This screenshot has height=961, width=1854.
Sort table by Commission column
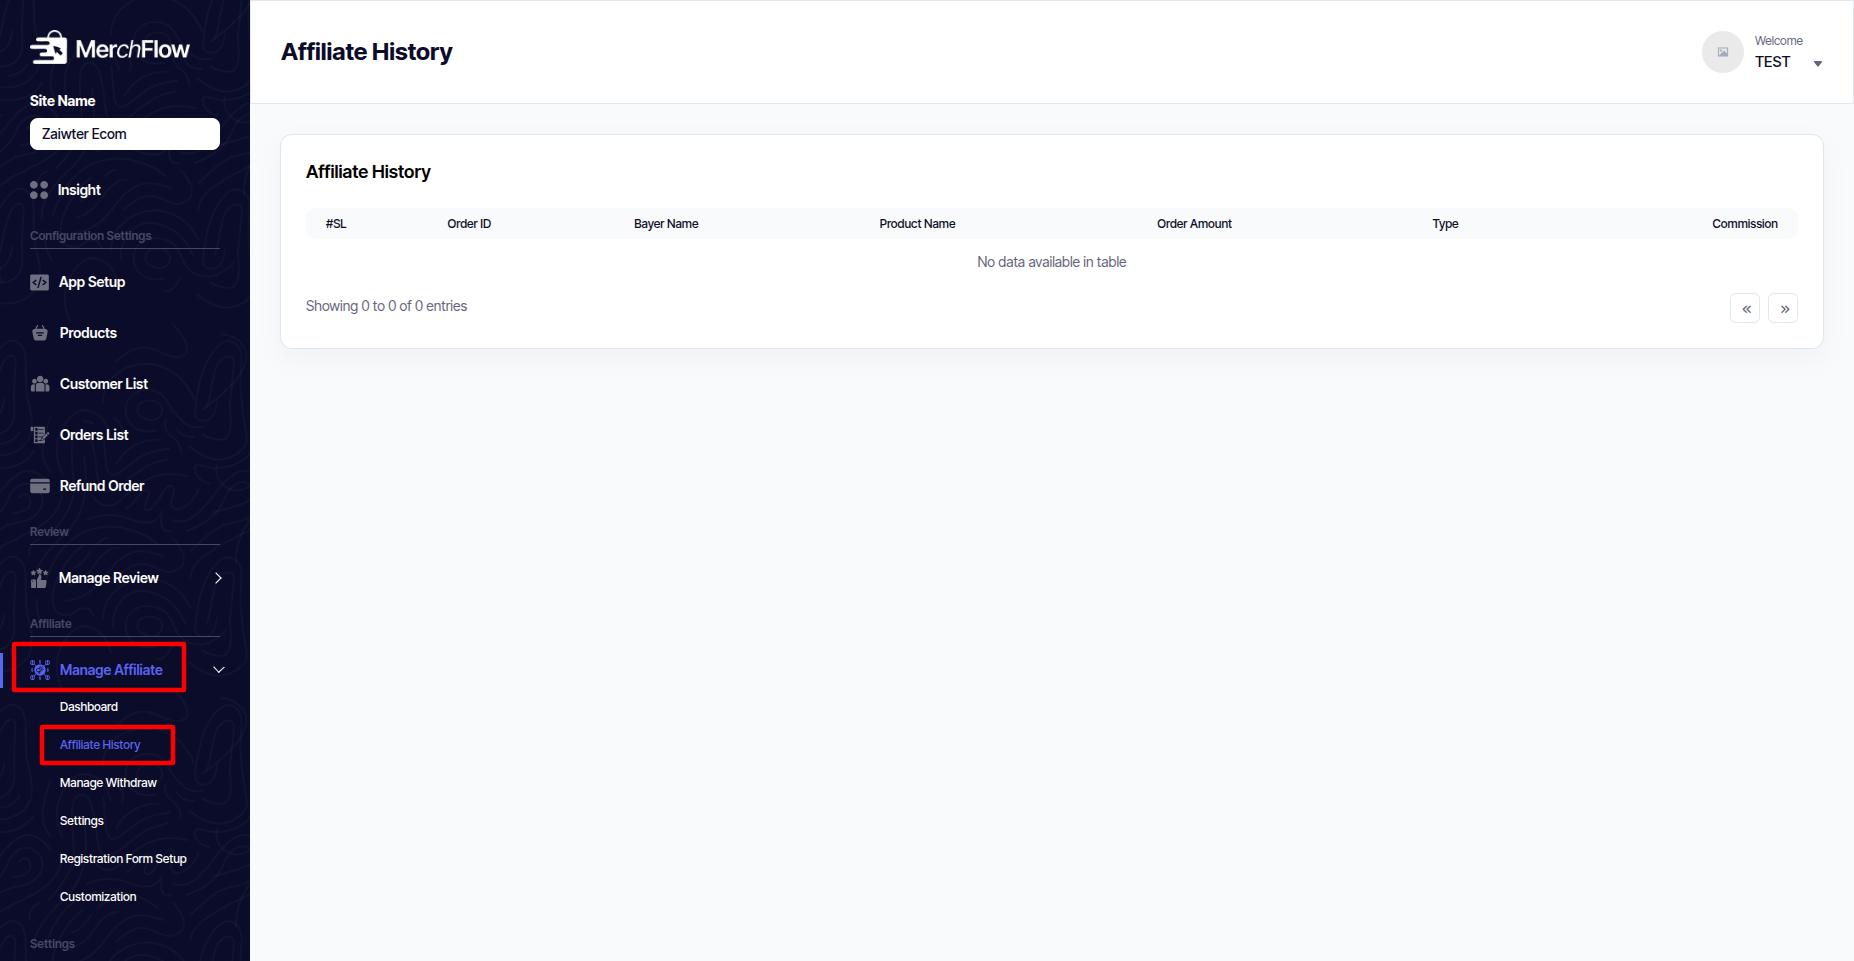[1744, 224]
